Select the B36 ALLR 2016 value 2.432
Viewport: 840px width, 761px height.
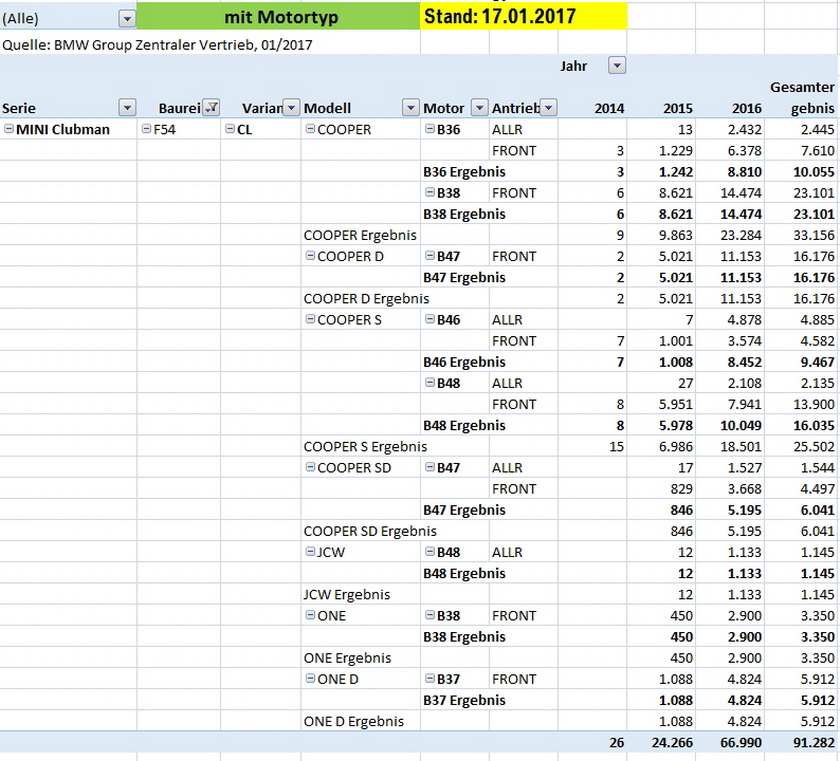(x=745, y=130)
